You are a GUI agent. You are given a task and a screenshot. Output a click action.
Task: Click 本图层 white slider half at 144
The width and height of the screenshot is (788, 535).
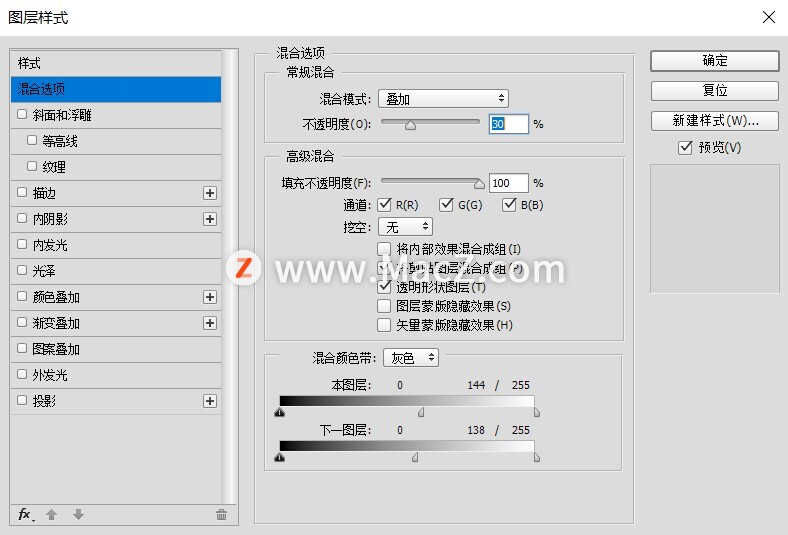coord(421,412)
